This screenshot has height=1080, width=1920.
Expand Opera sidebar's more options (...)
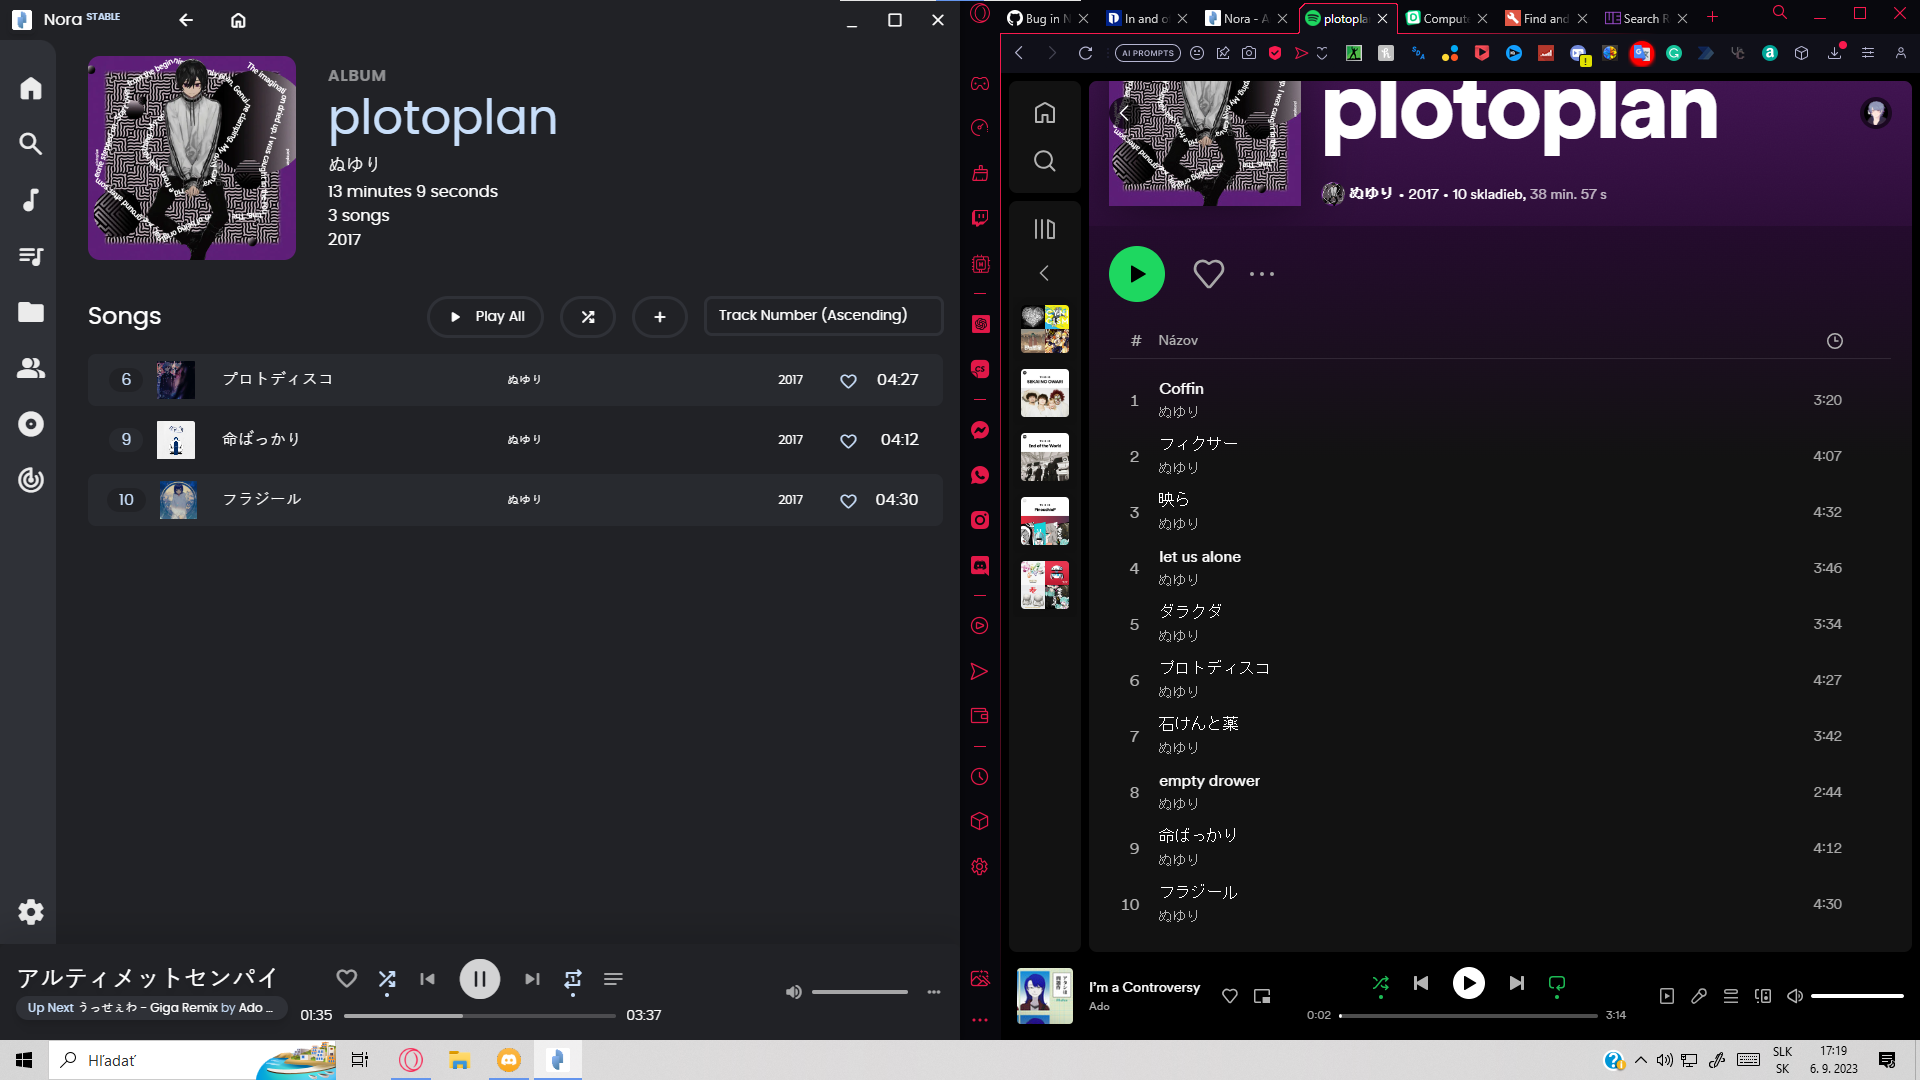[x=979, y=1020]
